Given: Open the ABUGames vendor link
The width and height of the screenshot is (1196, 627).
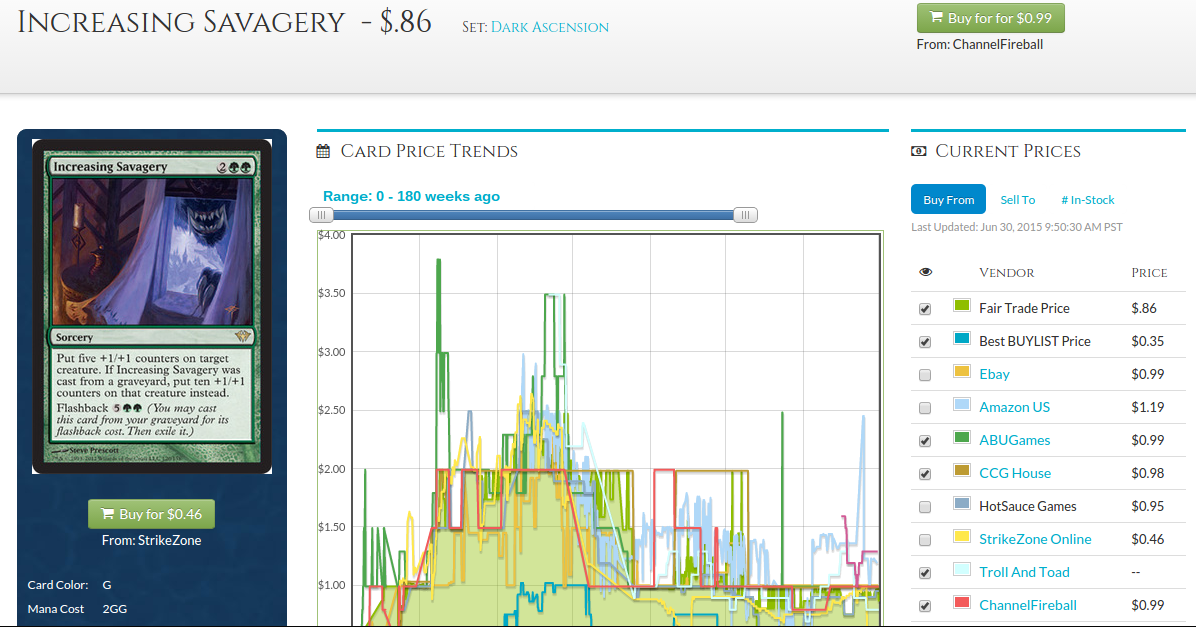Looking at the screenshot, I should point(1014,440).
